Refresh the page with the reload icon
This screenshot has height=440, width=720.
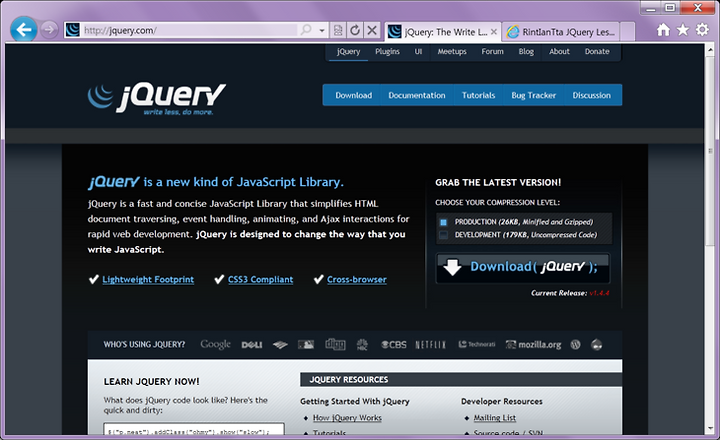[355, 30]
